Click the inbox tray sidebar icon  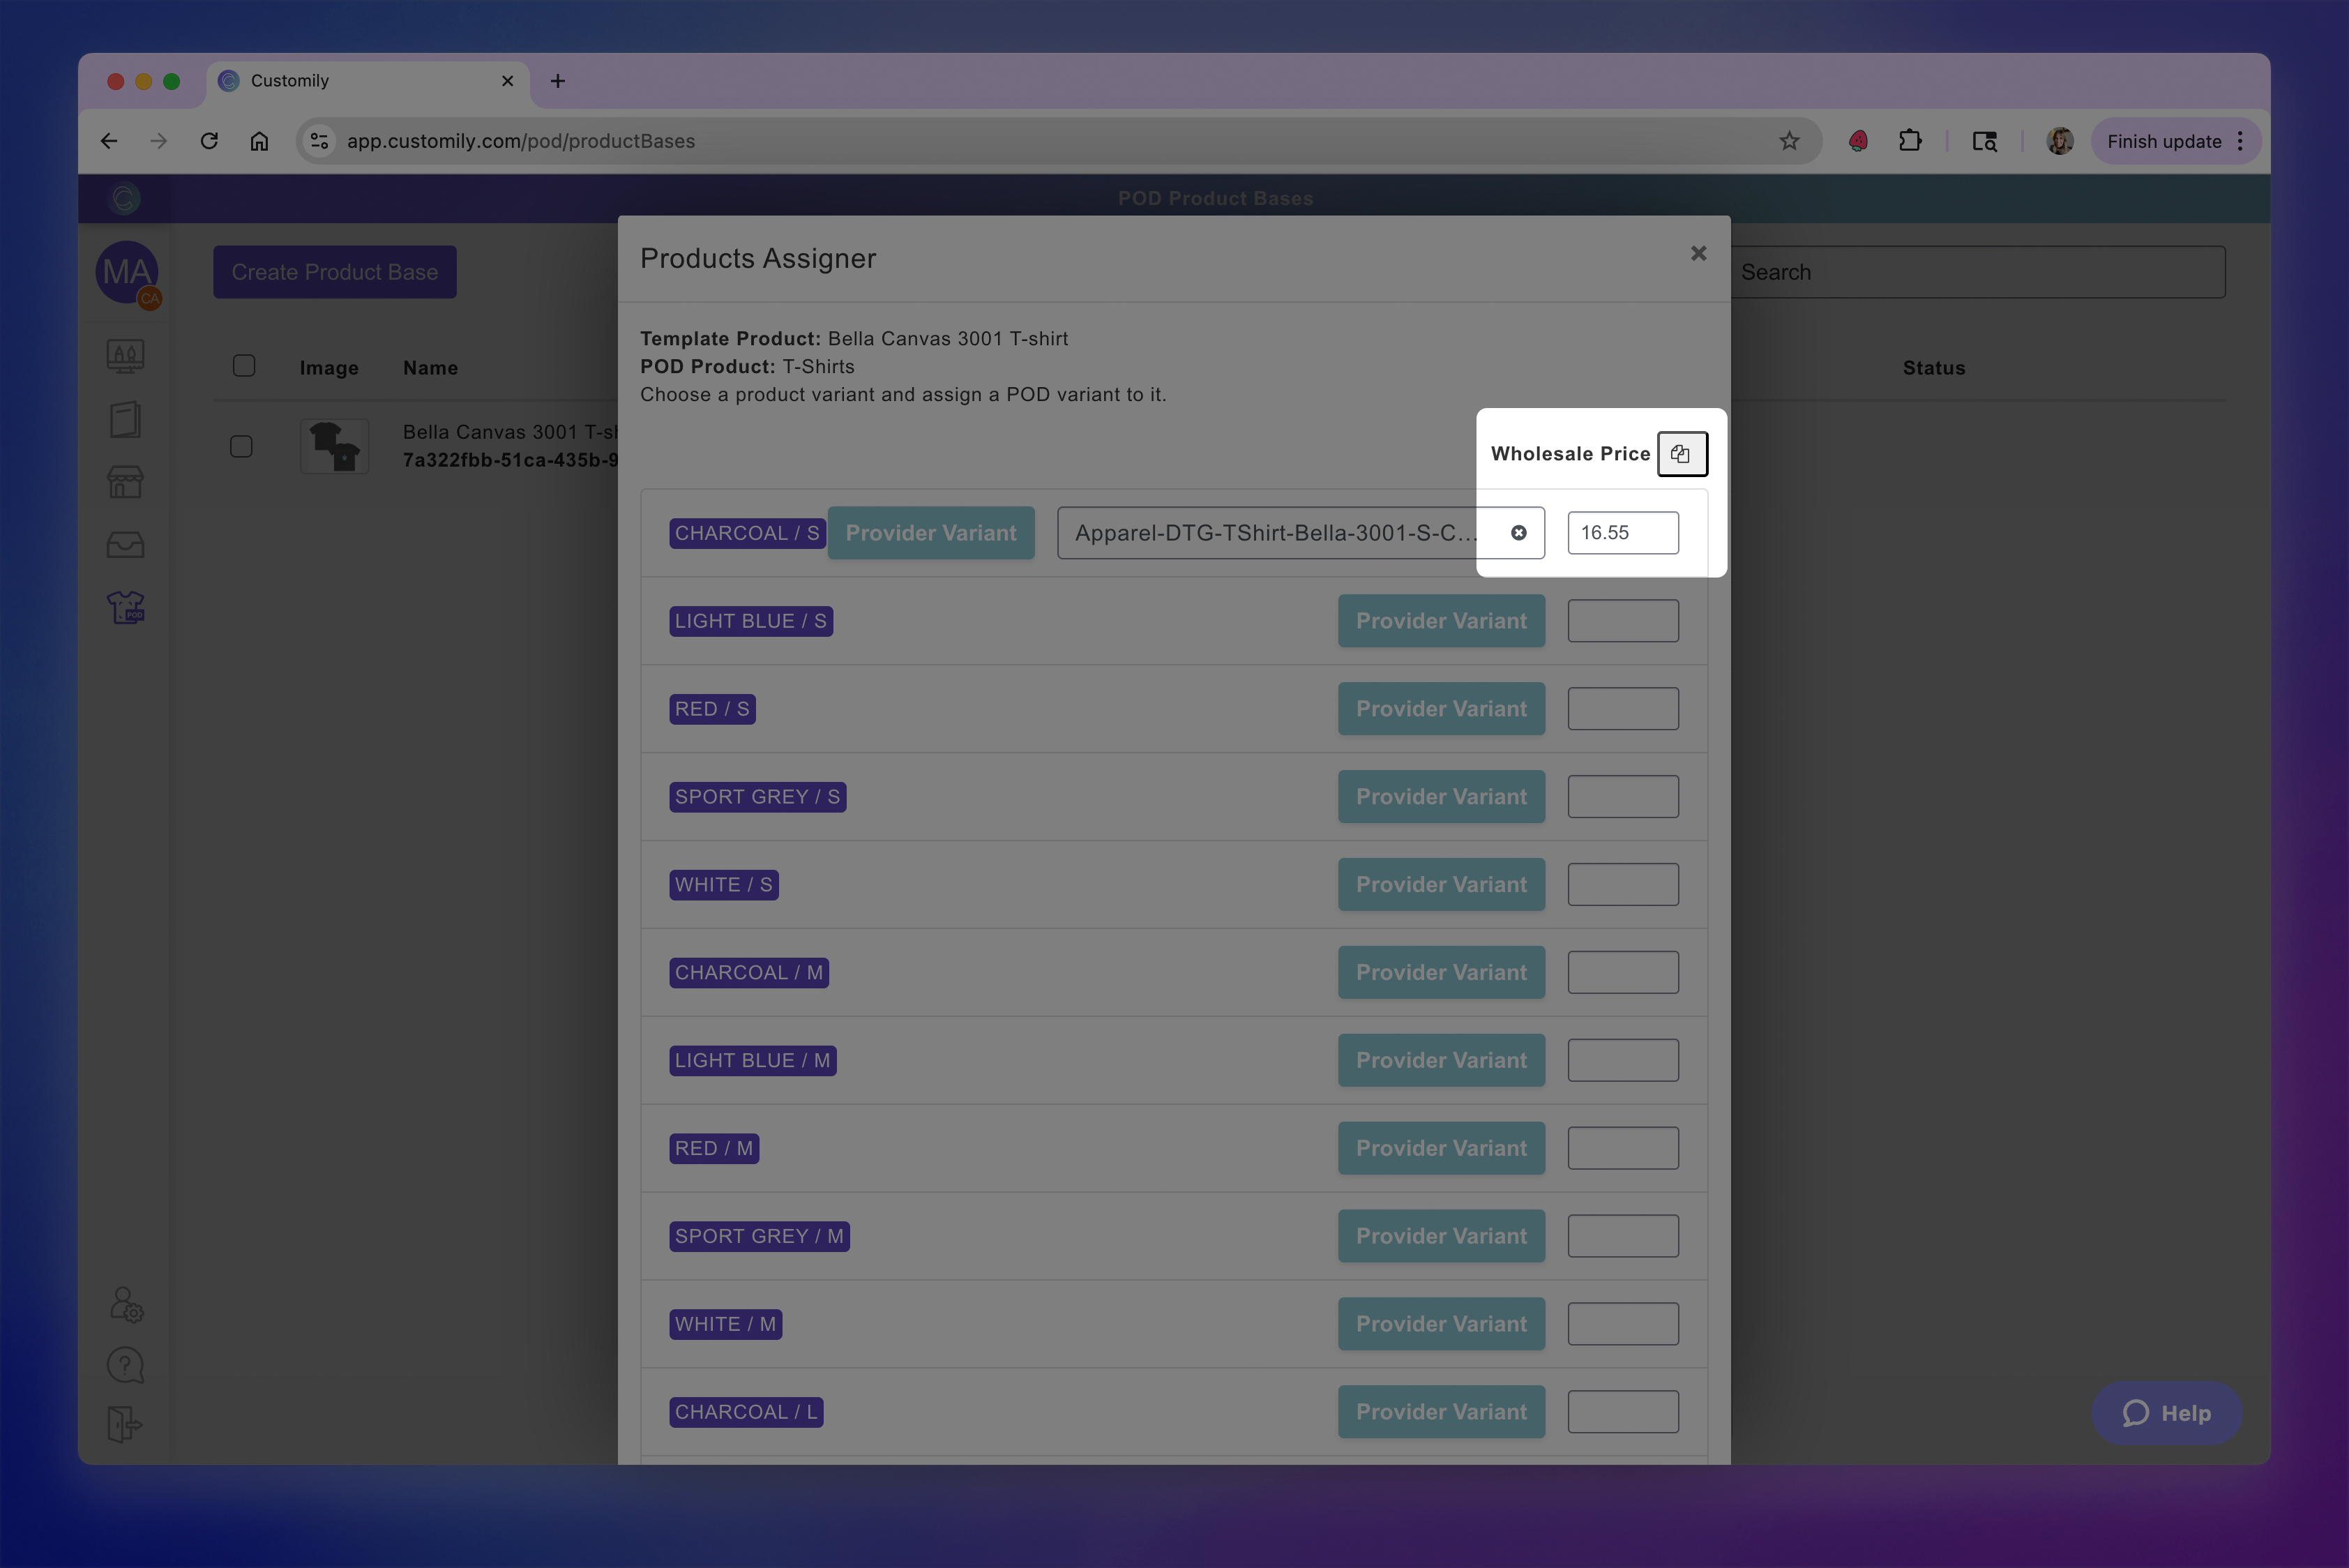tap(125, 545)
